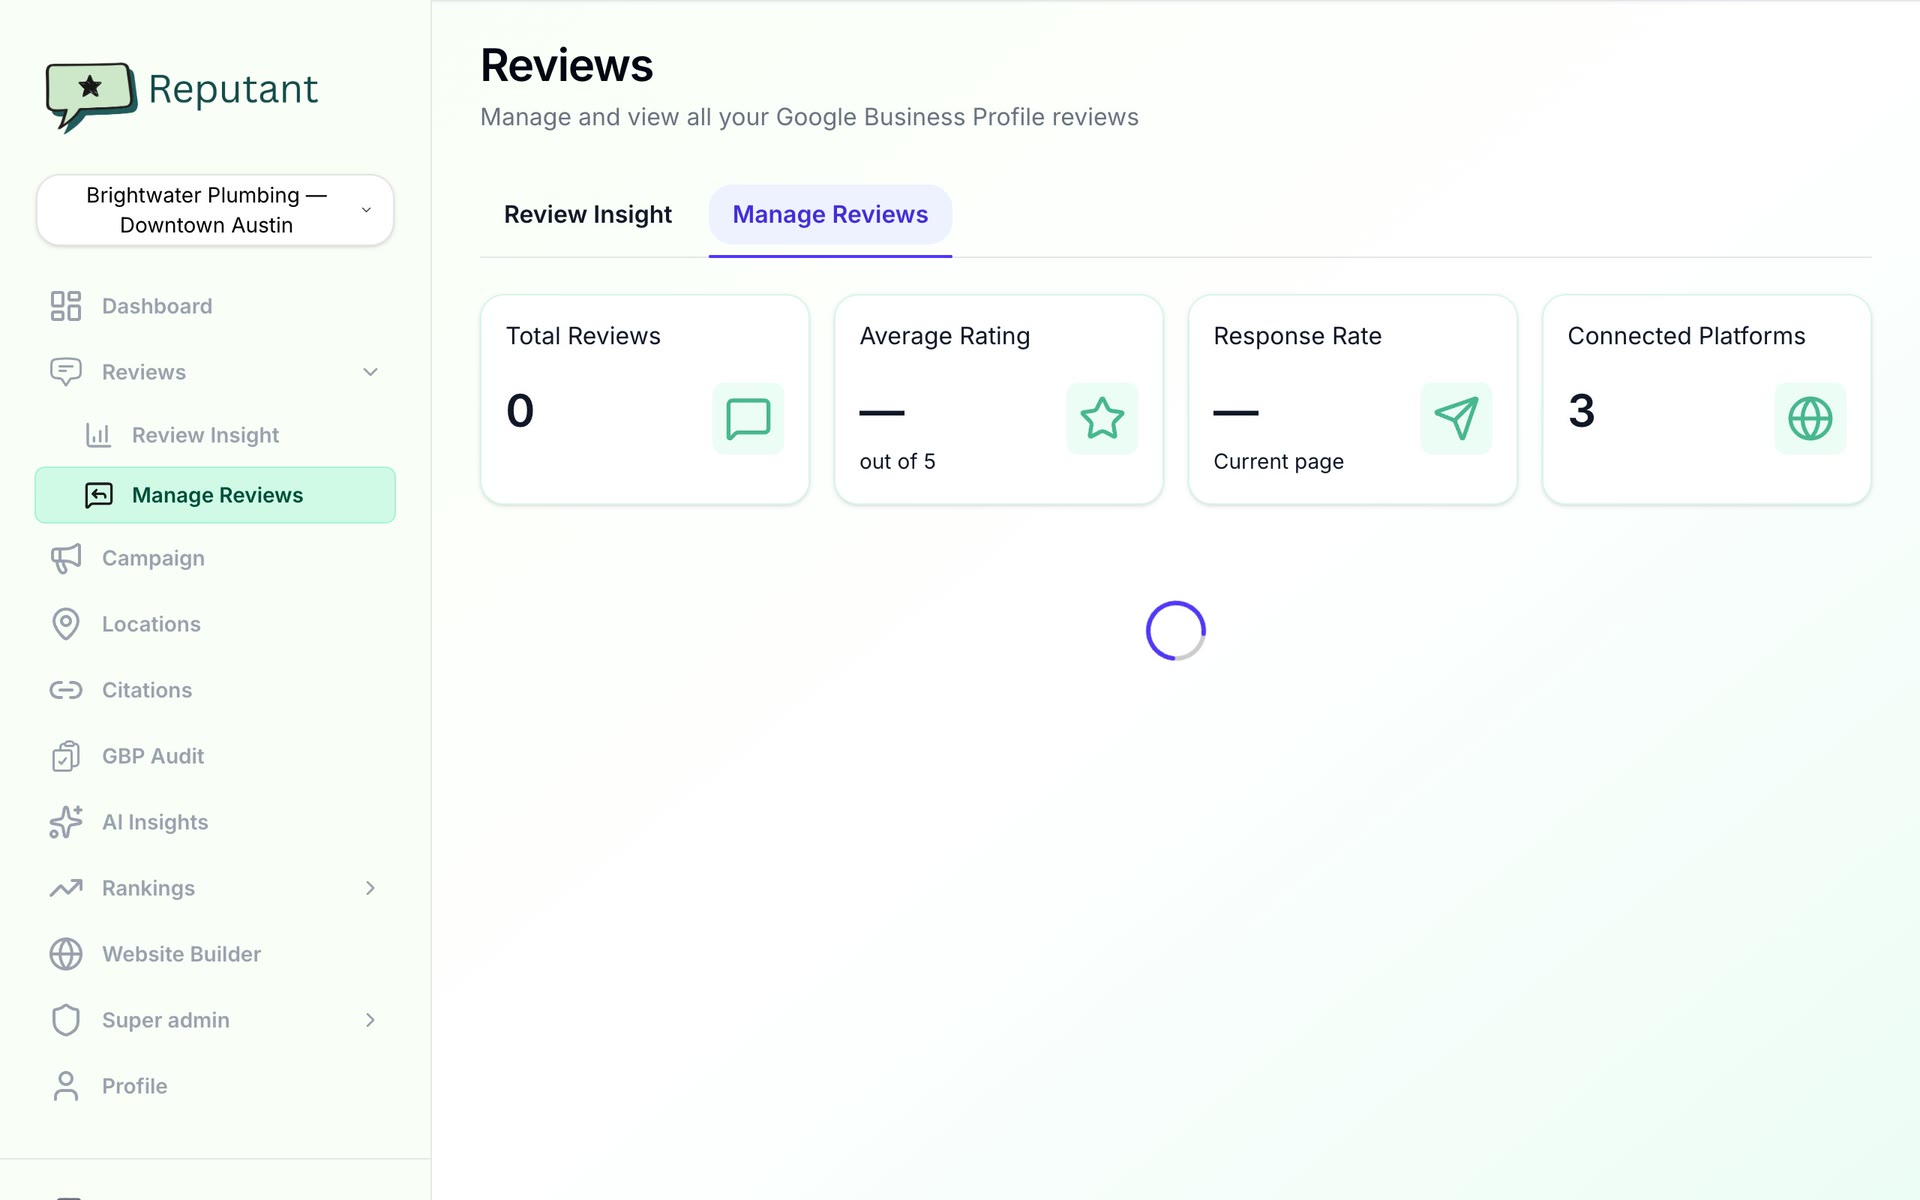Image resolution: width=1920 pixels, height=1200 pixels.
Task: Open the Profile page
Action: click(215, 1086)
